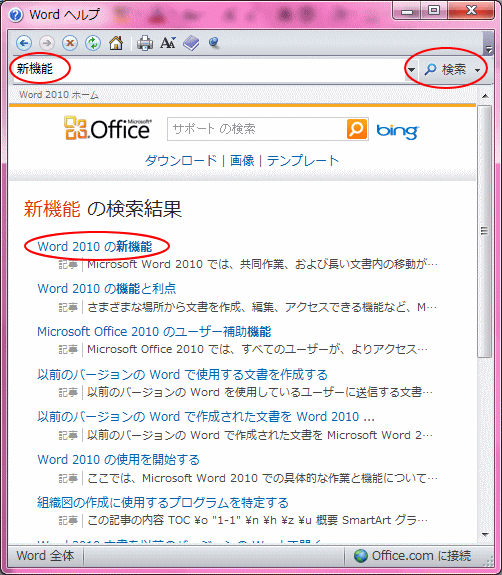Click the red Stop icon

coord(70,43)
